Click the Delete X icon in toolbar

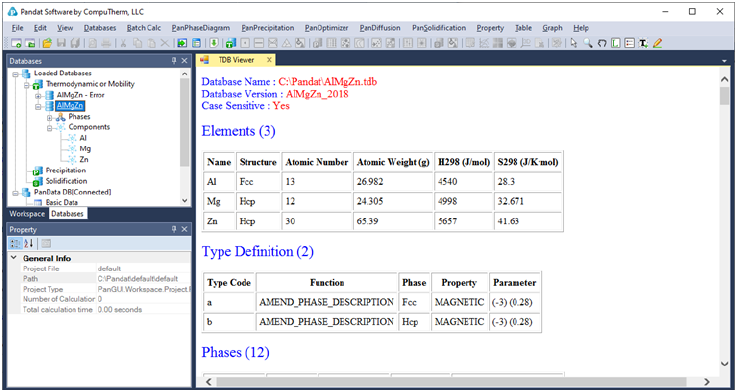point(165,43)
